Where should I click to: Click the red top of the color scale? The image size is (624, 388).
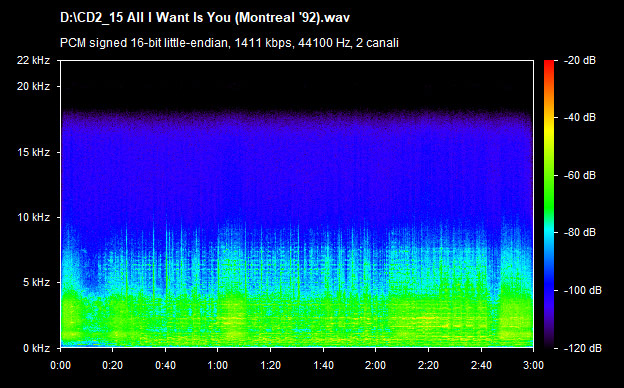coord(549,64)
